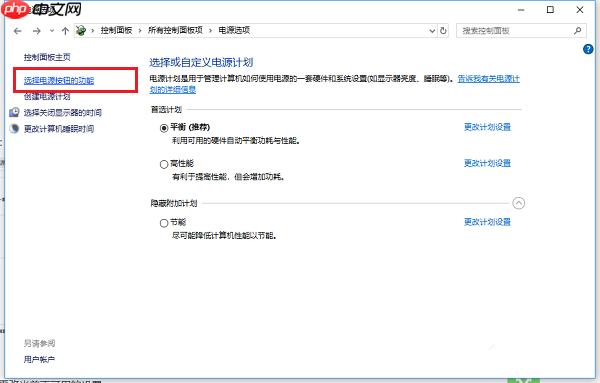The image size is (600, 383).
Task: Open 用户帐户 link
Action: click(x=39, y=360)
